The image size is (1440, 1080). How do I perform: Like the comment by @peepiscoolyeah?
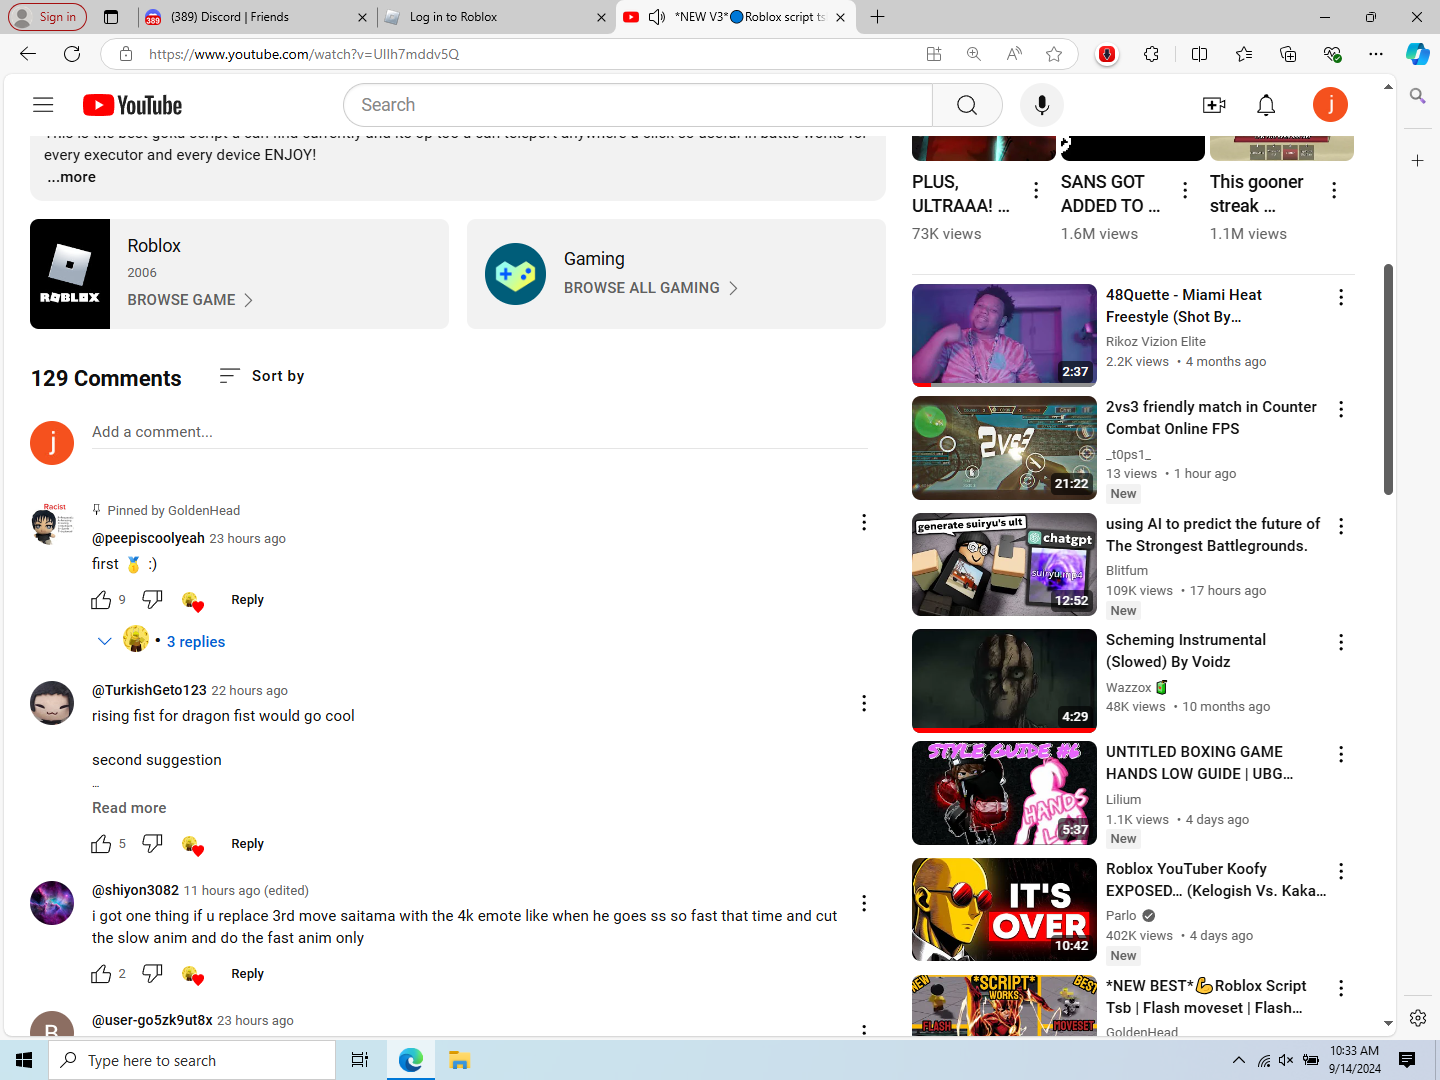[x=101, y=600]
